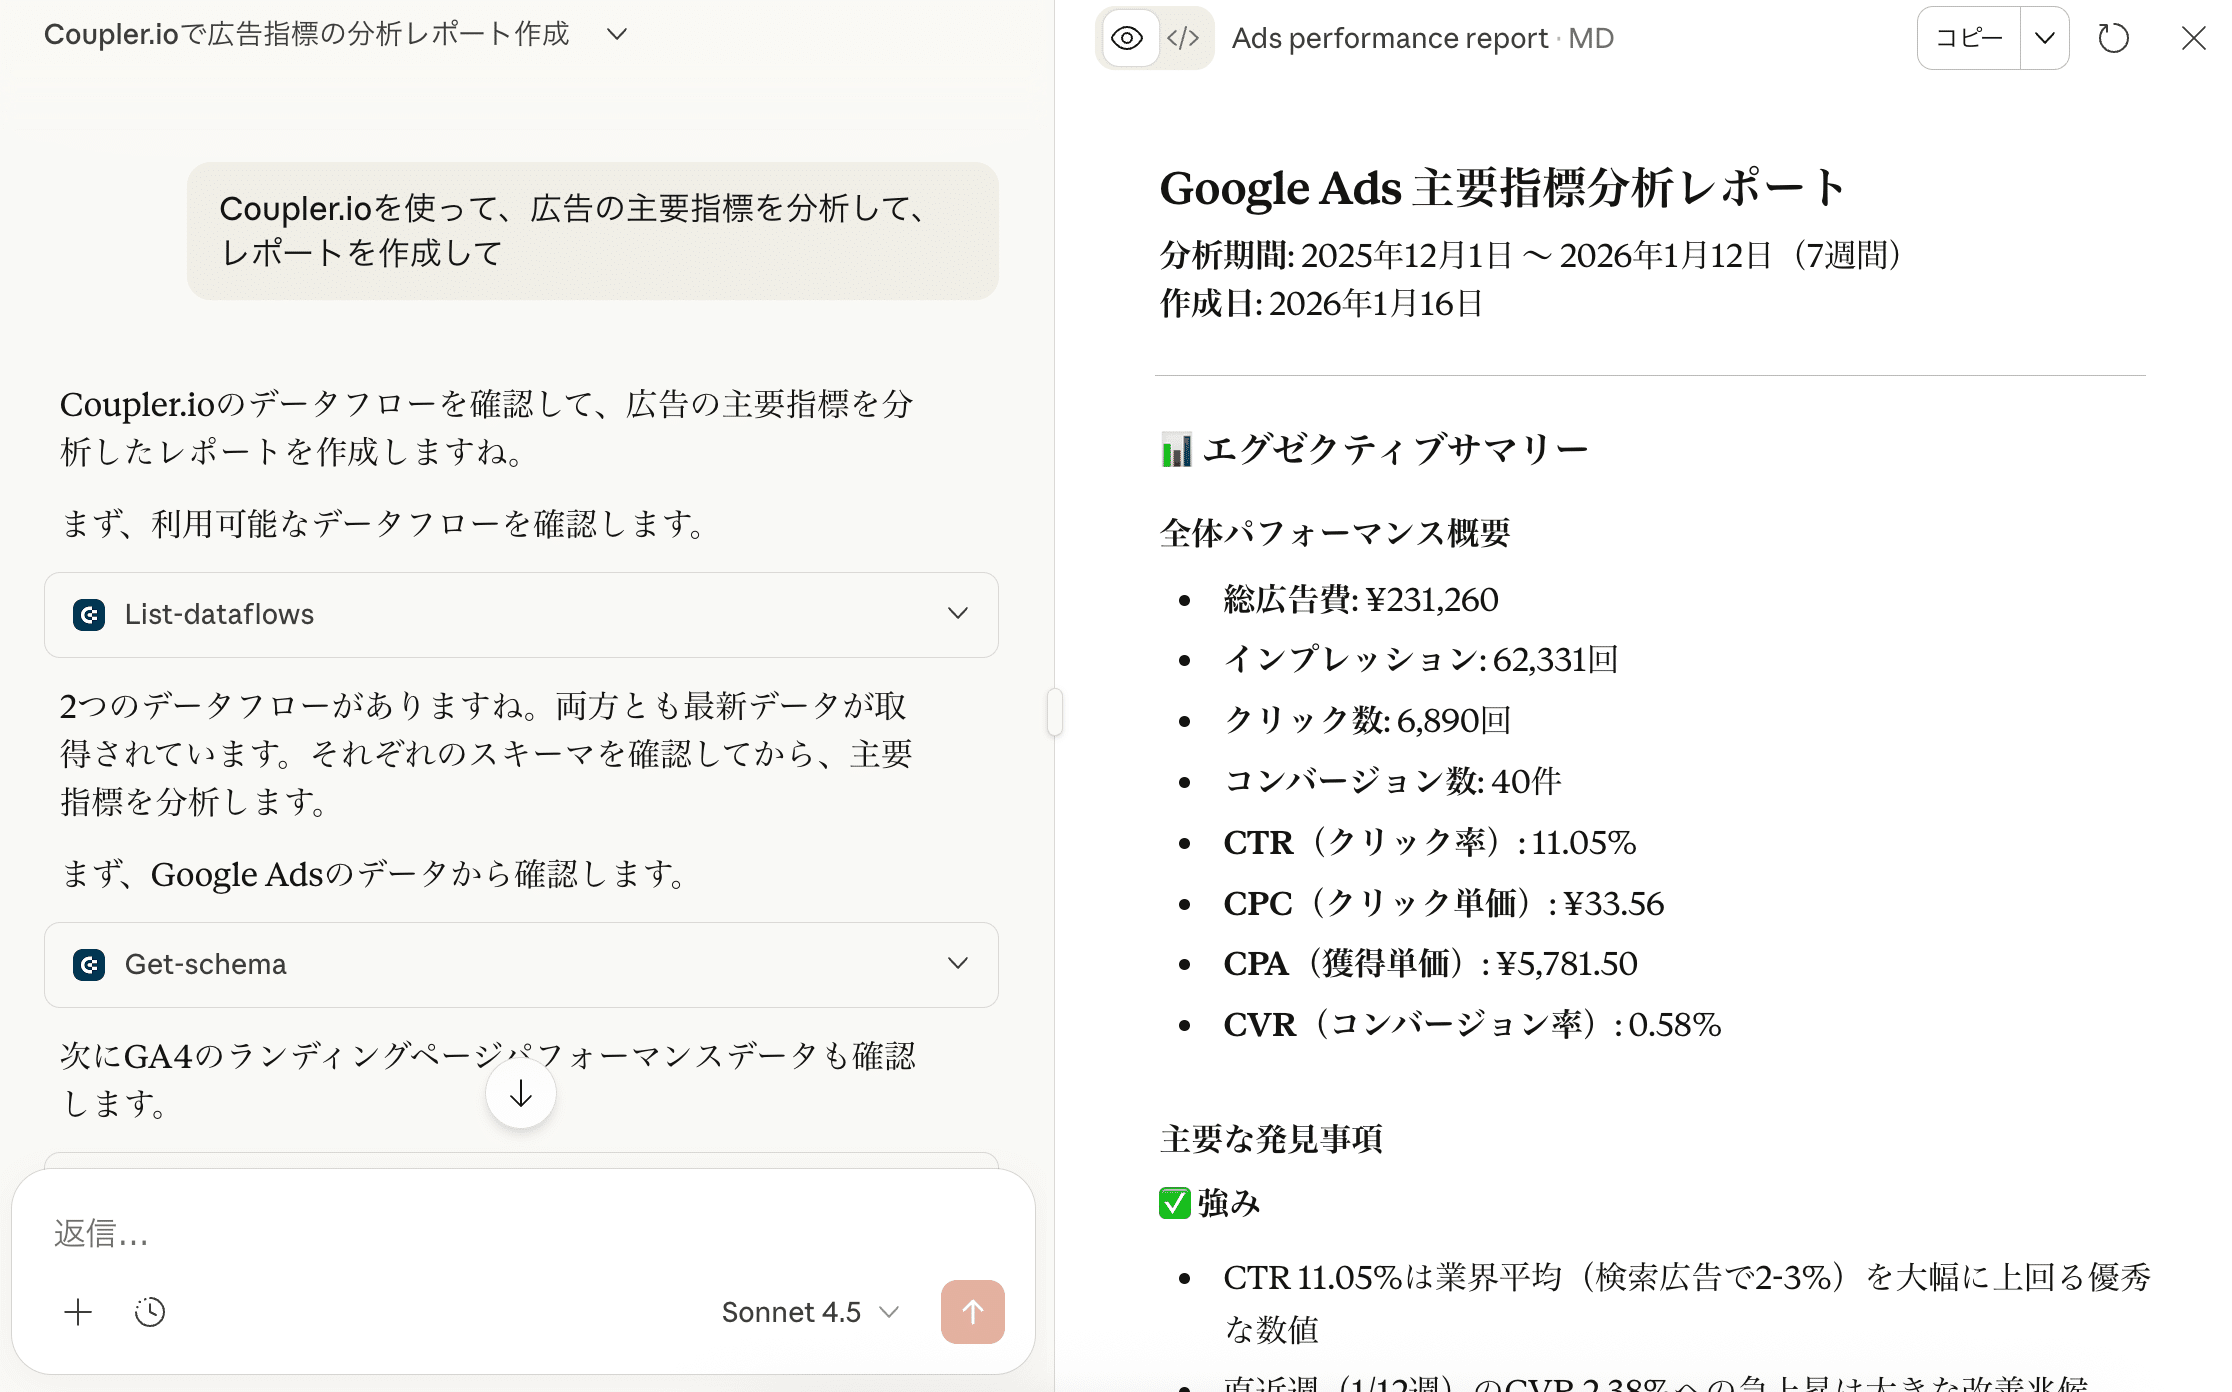This screenshot has height=1392, width=2232.
Task: Click the 作成日: 2026年1月16日 line
Action: click(1322, 303)
